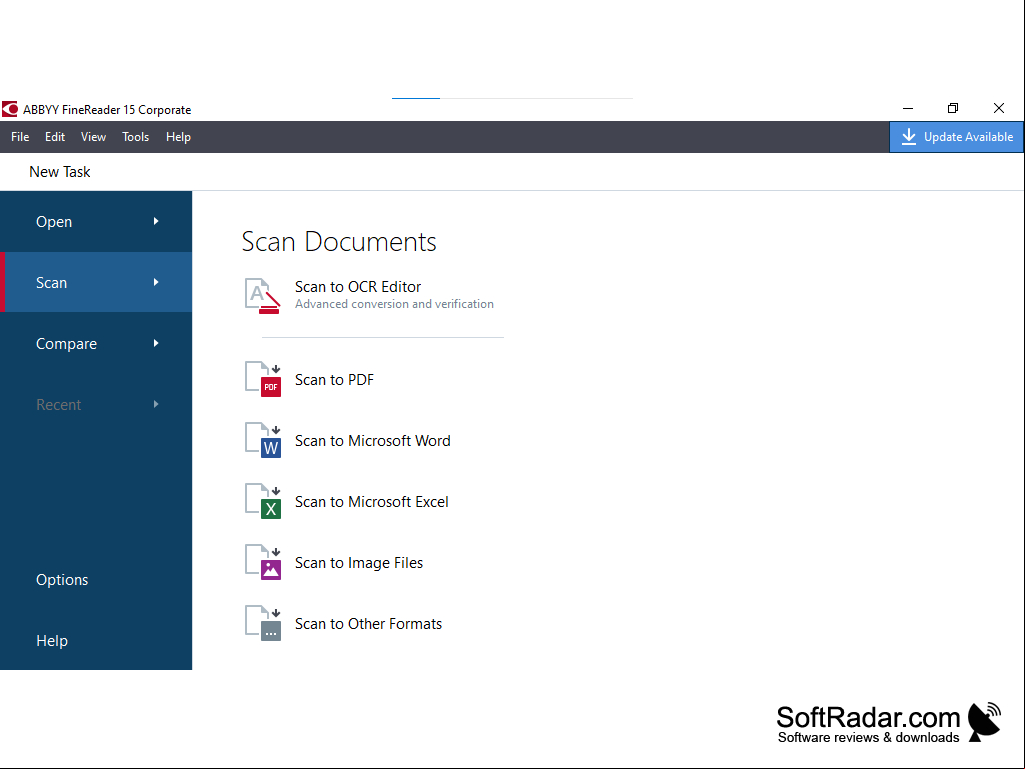Image resolution: width=1025 pixels, height=769 pixels.
Task: Open the Edit menu
Action: pyautogui.click(x=55, y=137)
